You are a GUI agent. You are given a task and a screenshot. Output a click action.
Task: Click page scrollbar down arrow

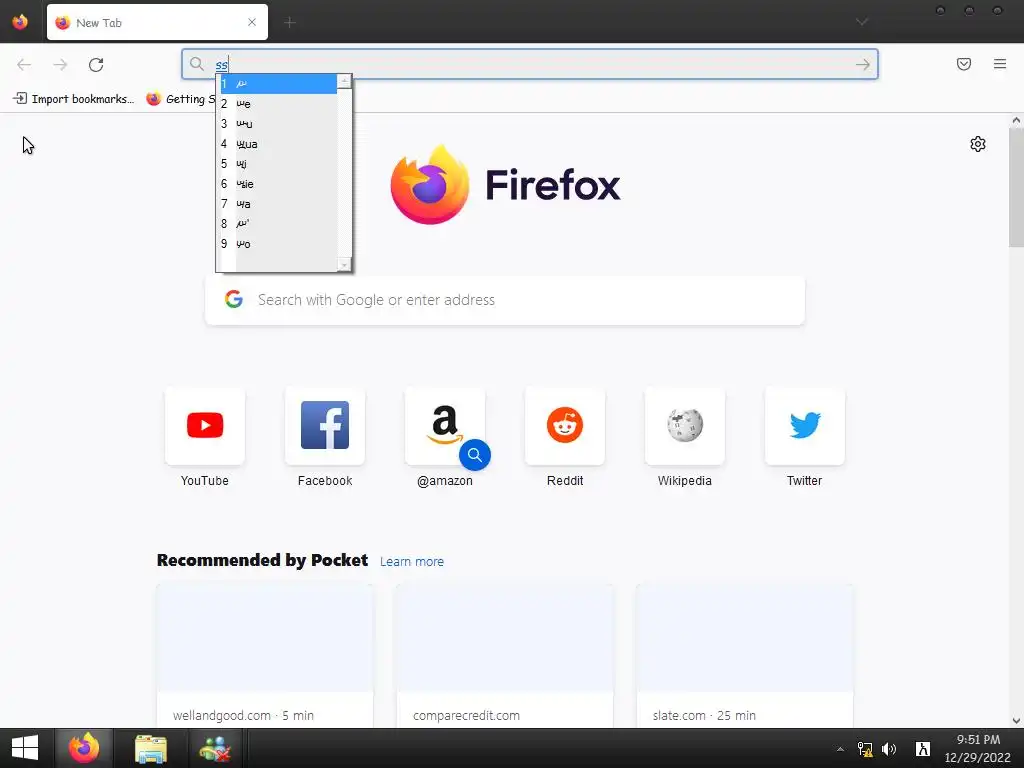(x=1016, y=721)
